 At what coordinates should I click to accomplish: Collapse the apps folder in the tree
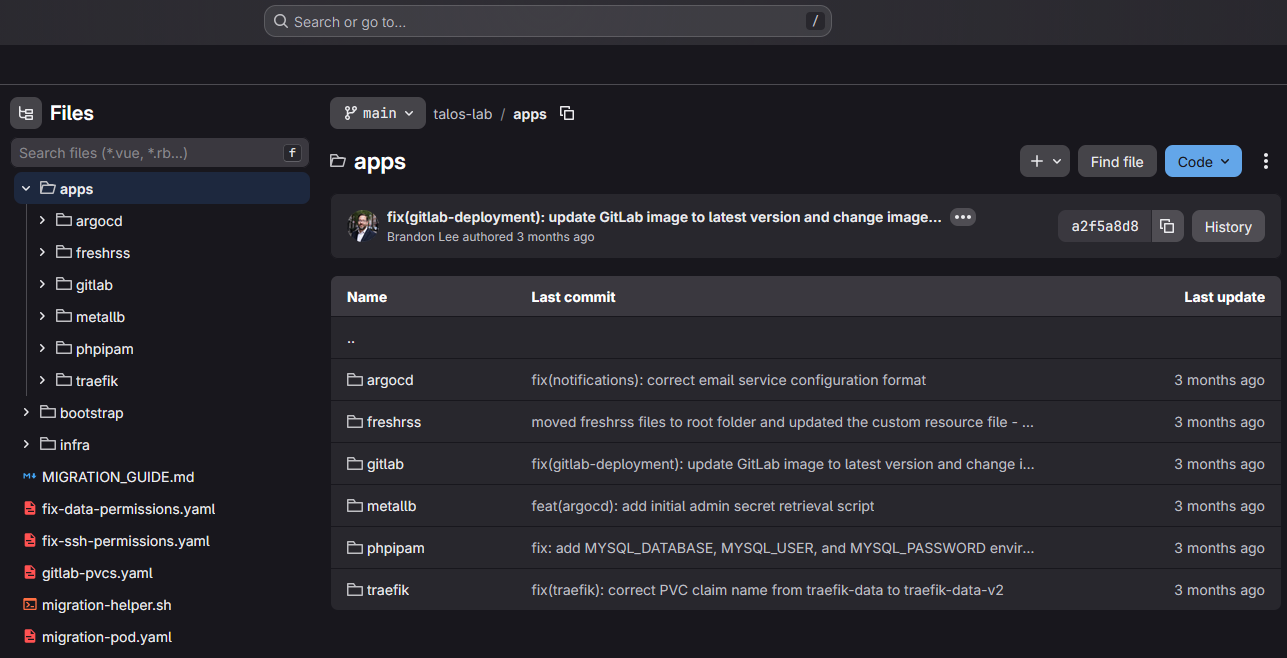pos(26,188)
